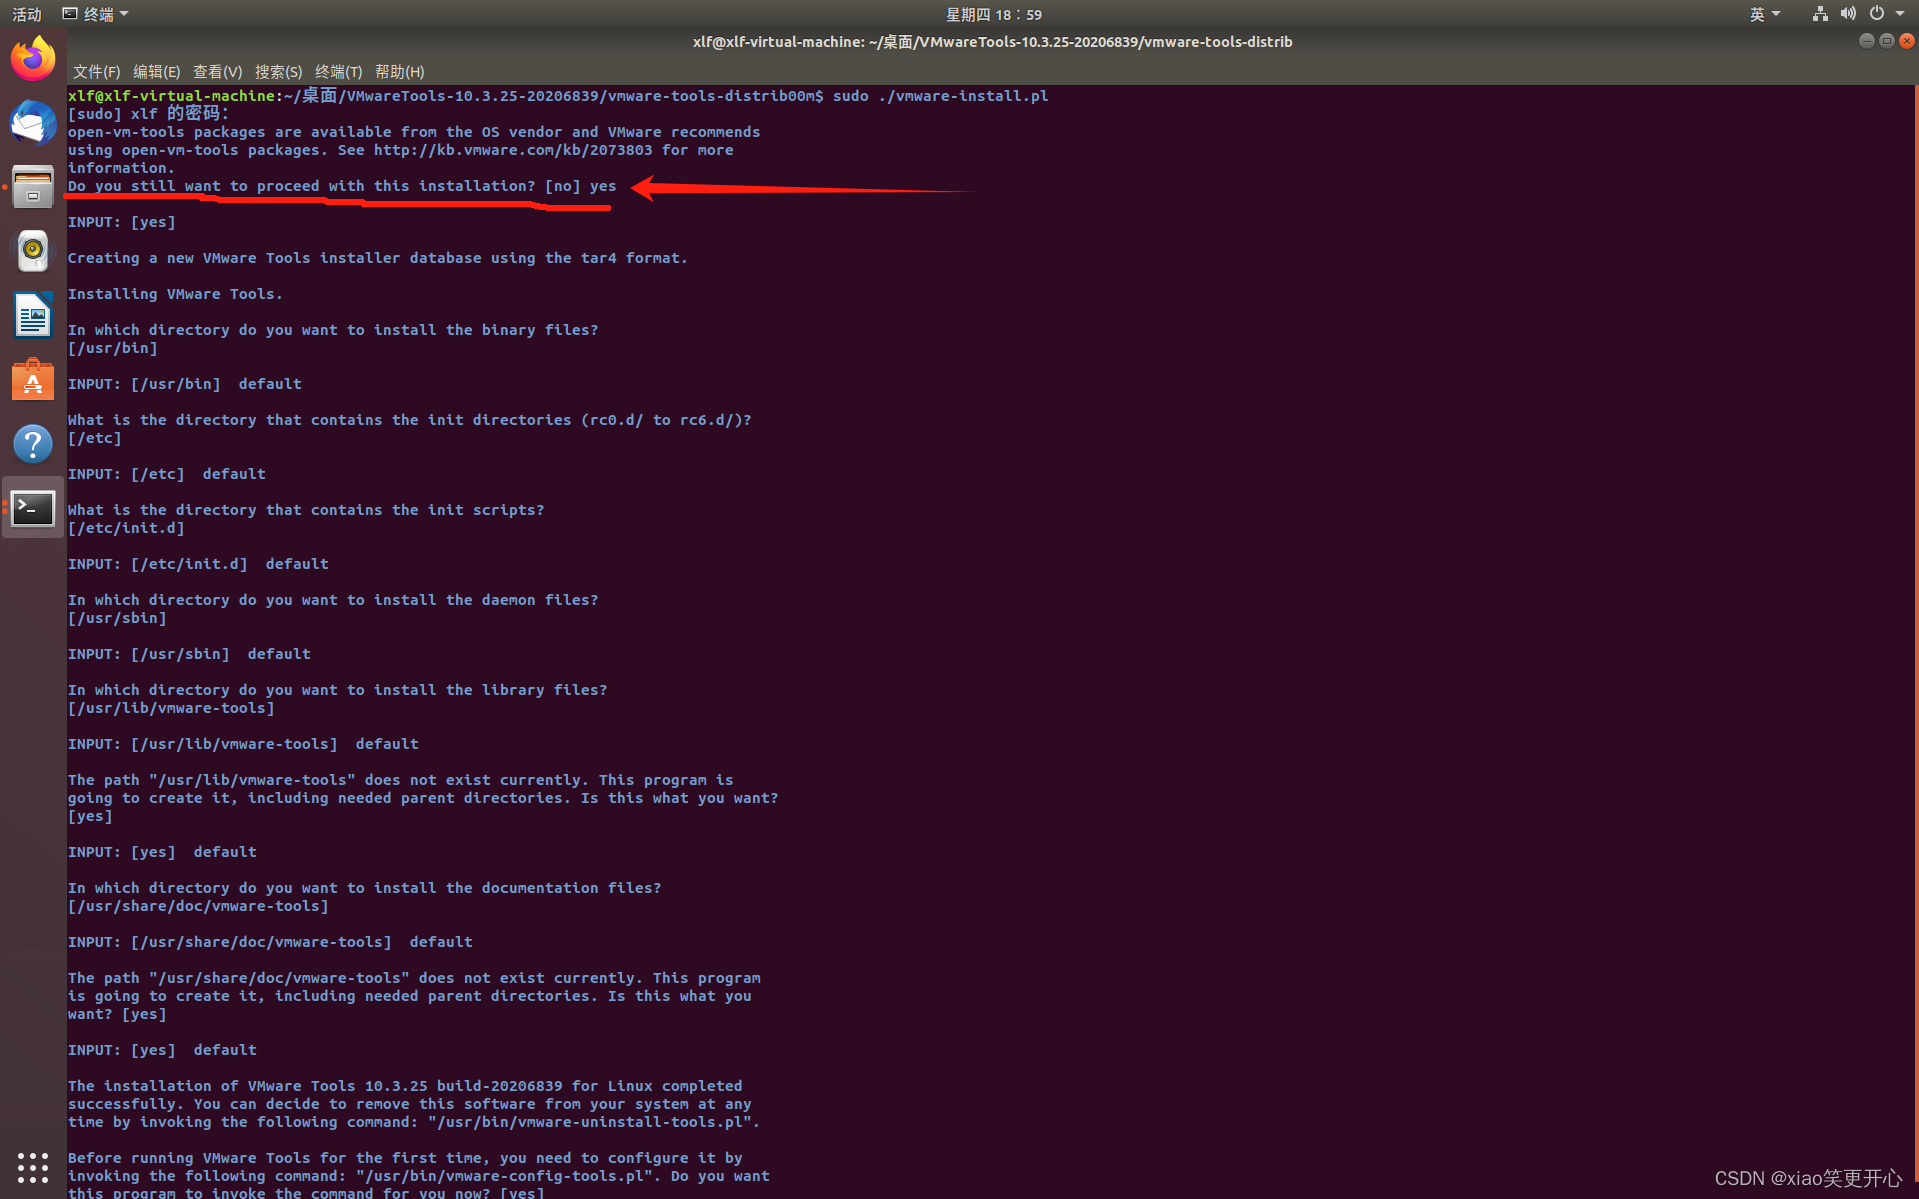Minimize the terminal window
This screenshot has width=1919, height=1199.
click(x=1866, y=41)
